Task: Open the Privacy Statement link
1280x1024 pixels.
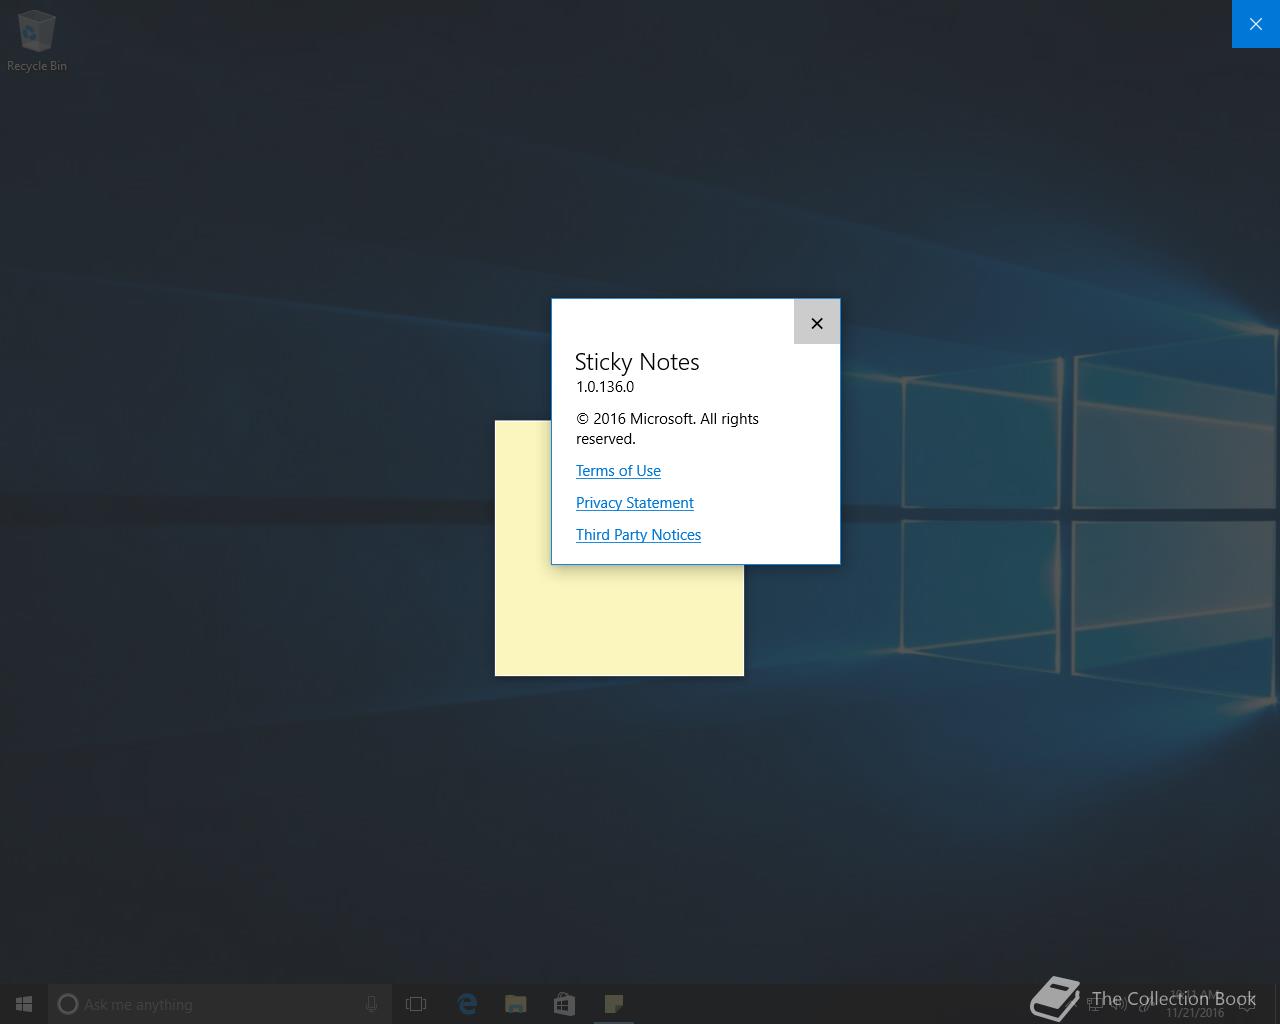Action: [x=634, y=503]
